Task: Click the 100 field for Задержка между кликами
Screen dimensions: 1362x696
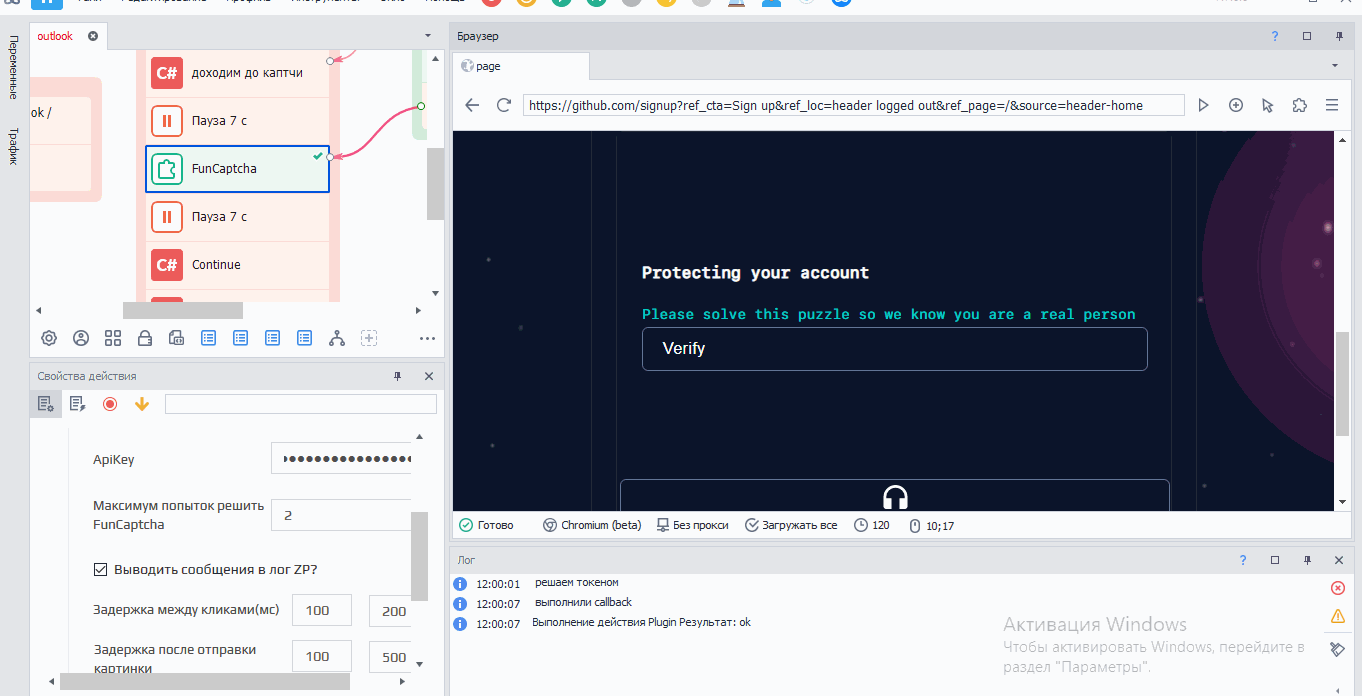Action: click(322, 610)
